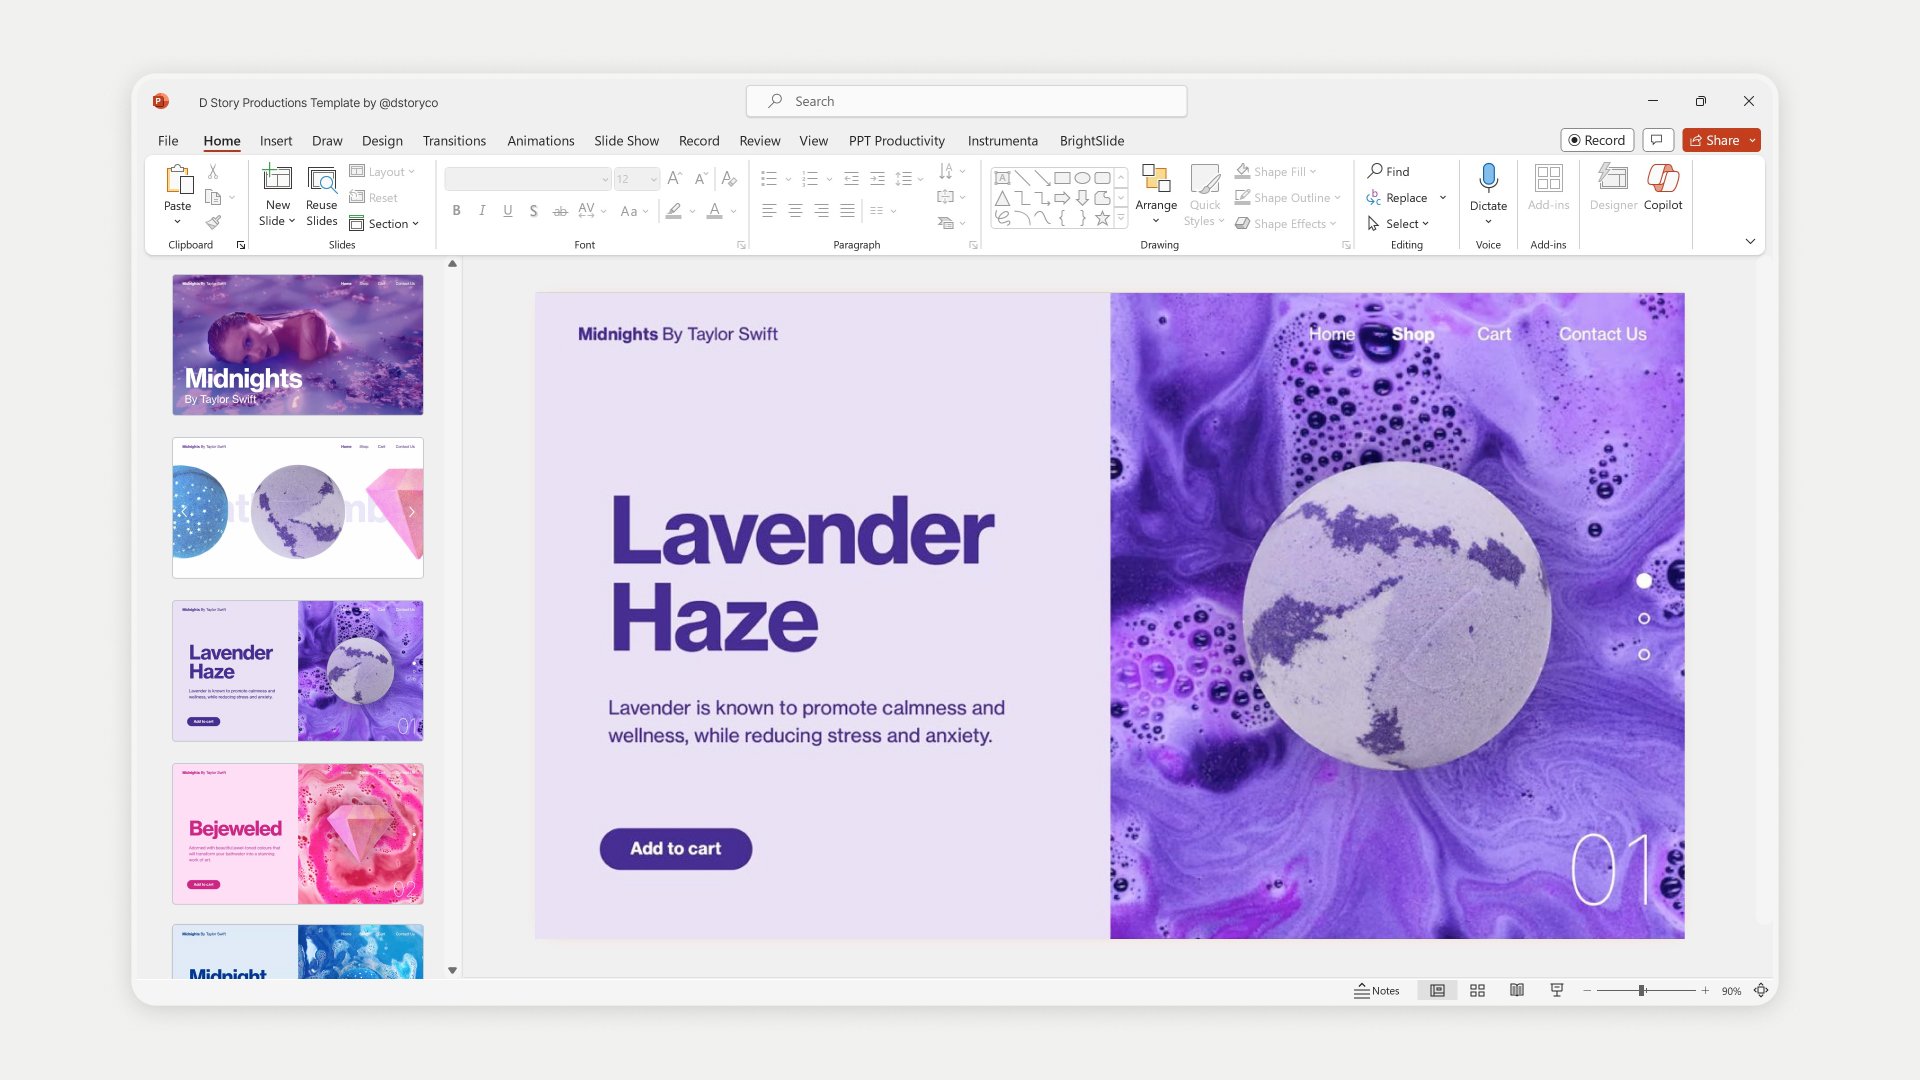
Task: Click the Reuse Slides icon
Action: point(321,180)
